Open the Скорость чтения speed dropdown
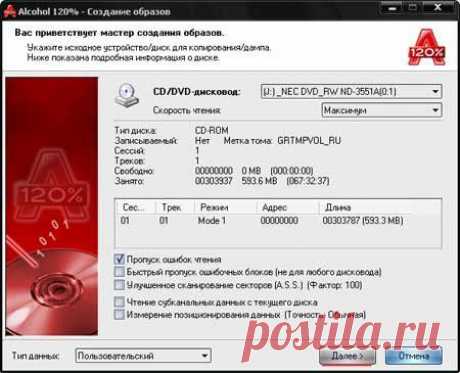 click(x=382, y=110)
